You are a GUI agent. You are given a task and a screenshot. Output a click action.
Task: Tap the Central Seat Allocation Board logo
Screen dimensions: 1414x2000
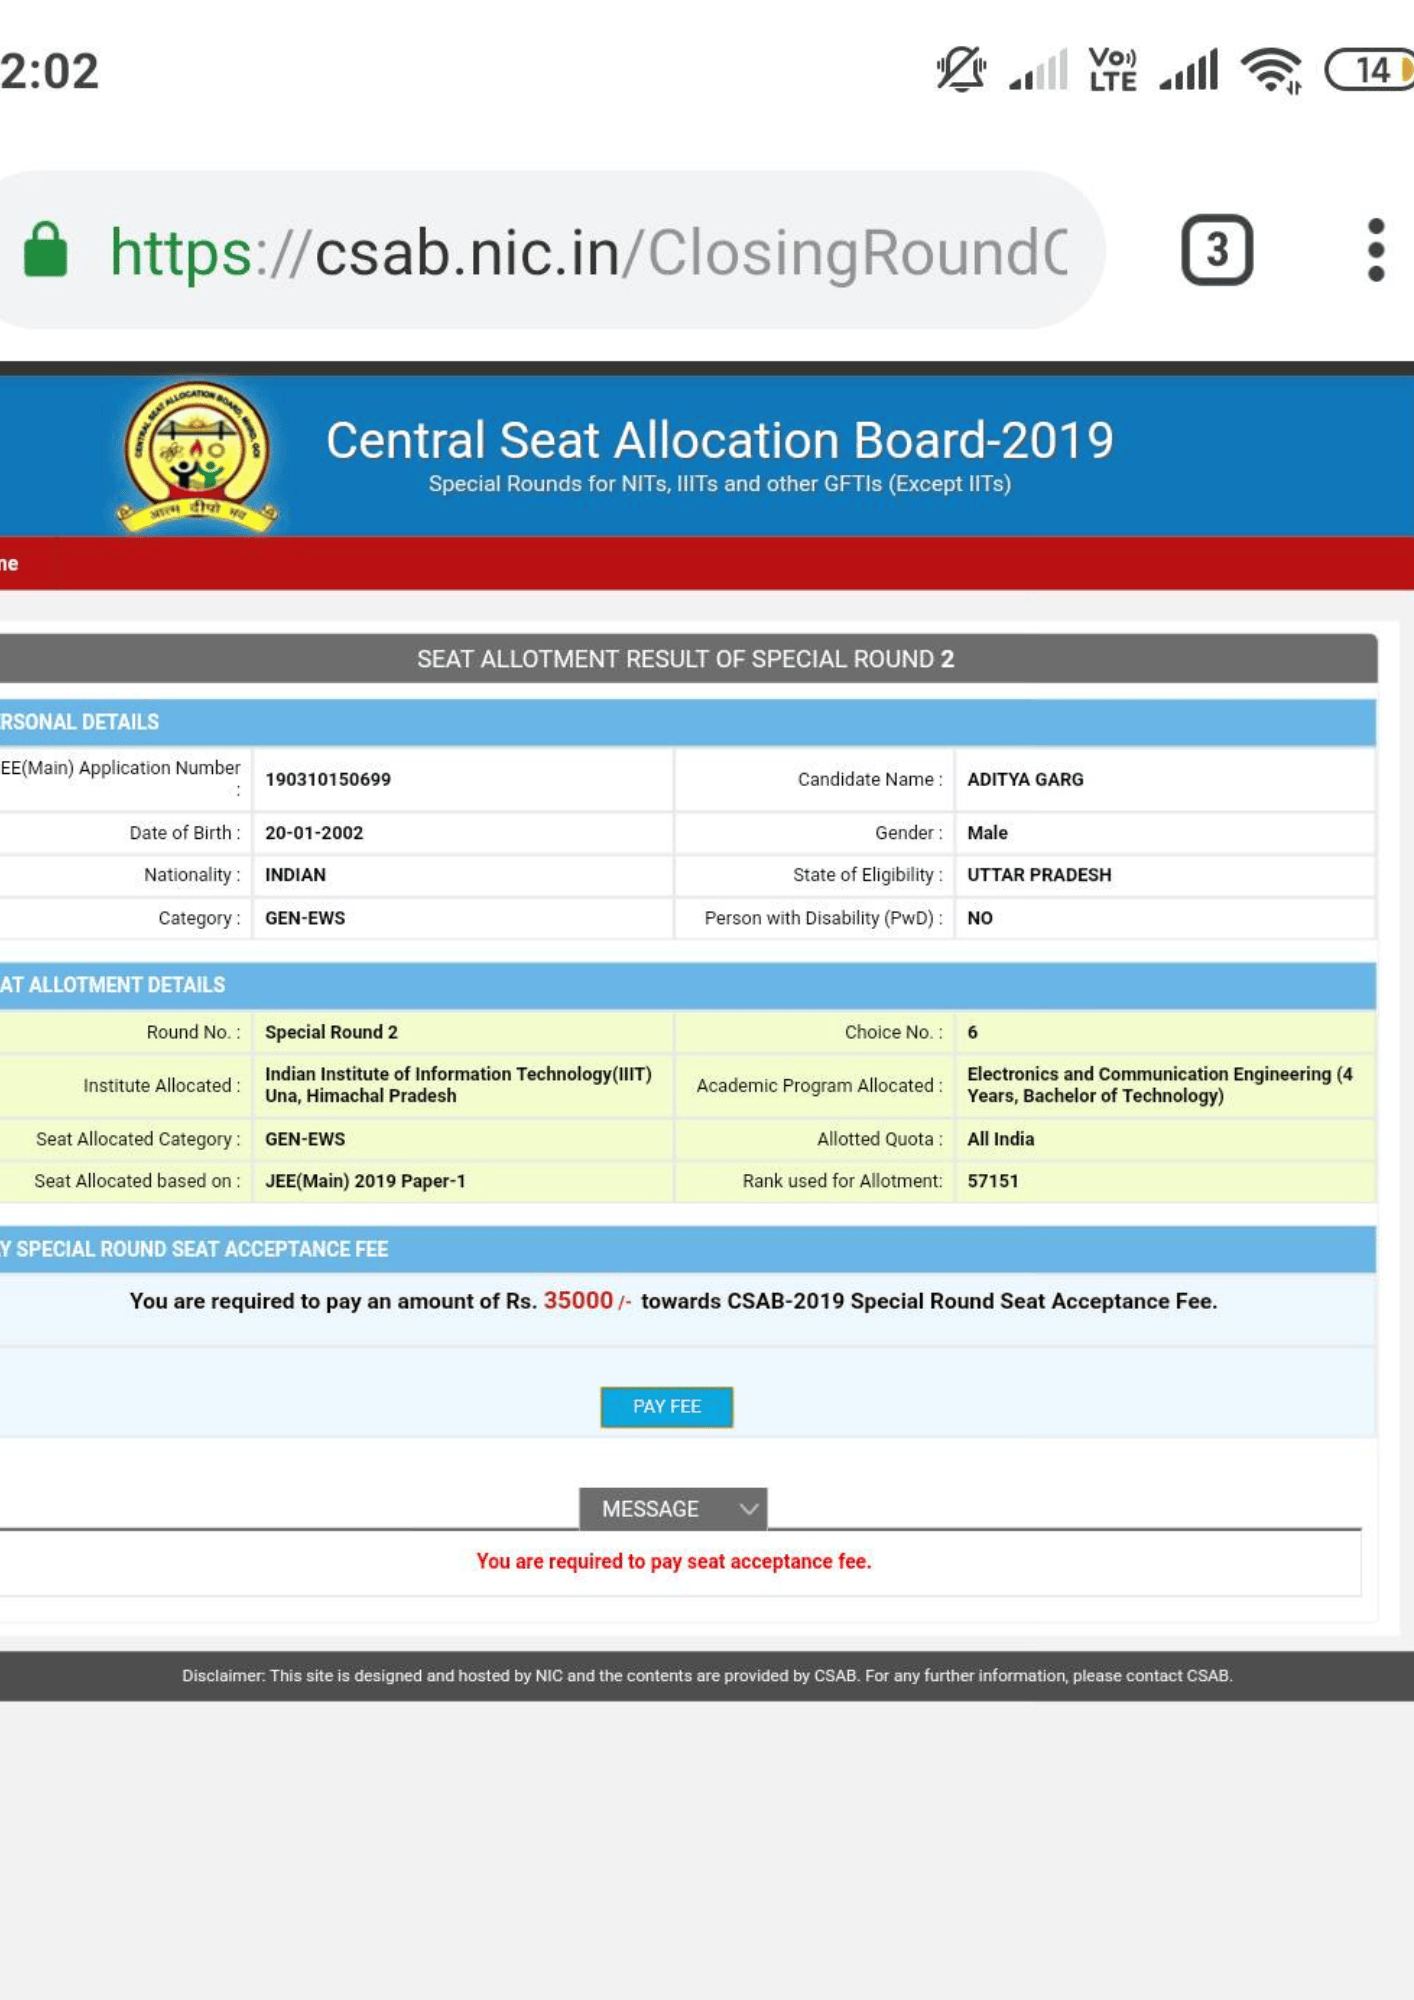(197, 457)
